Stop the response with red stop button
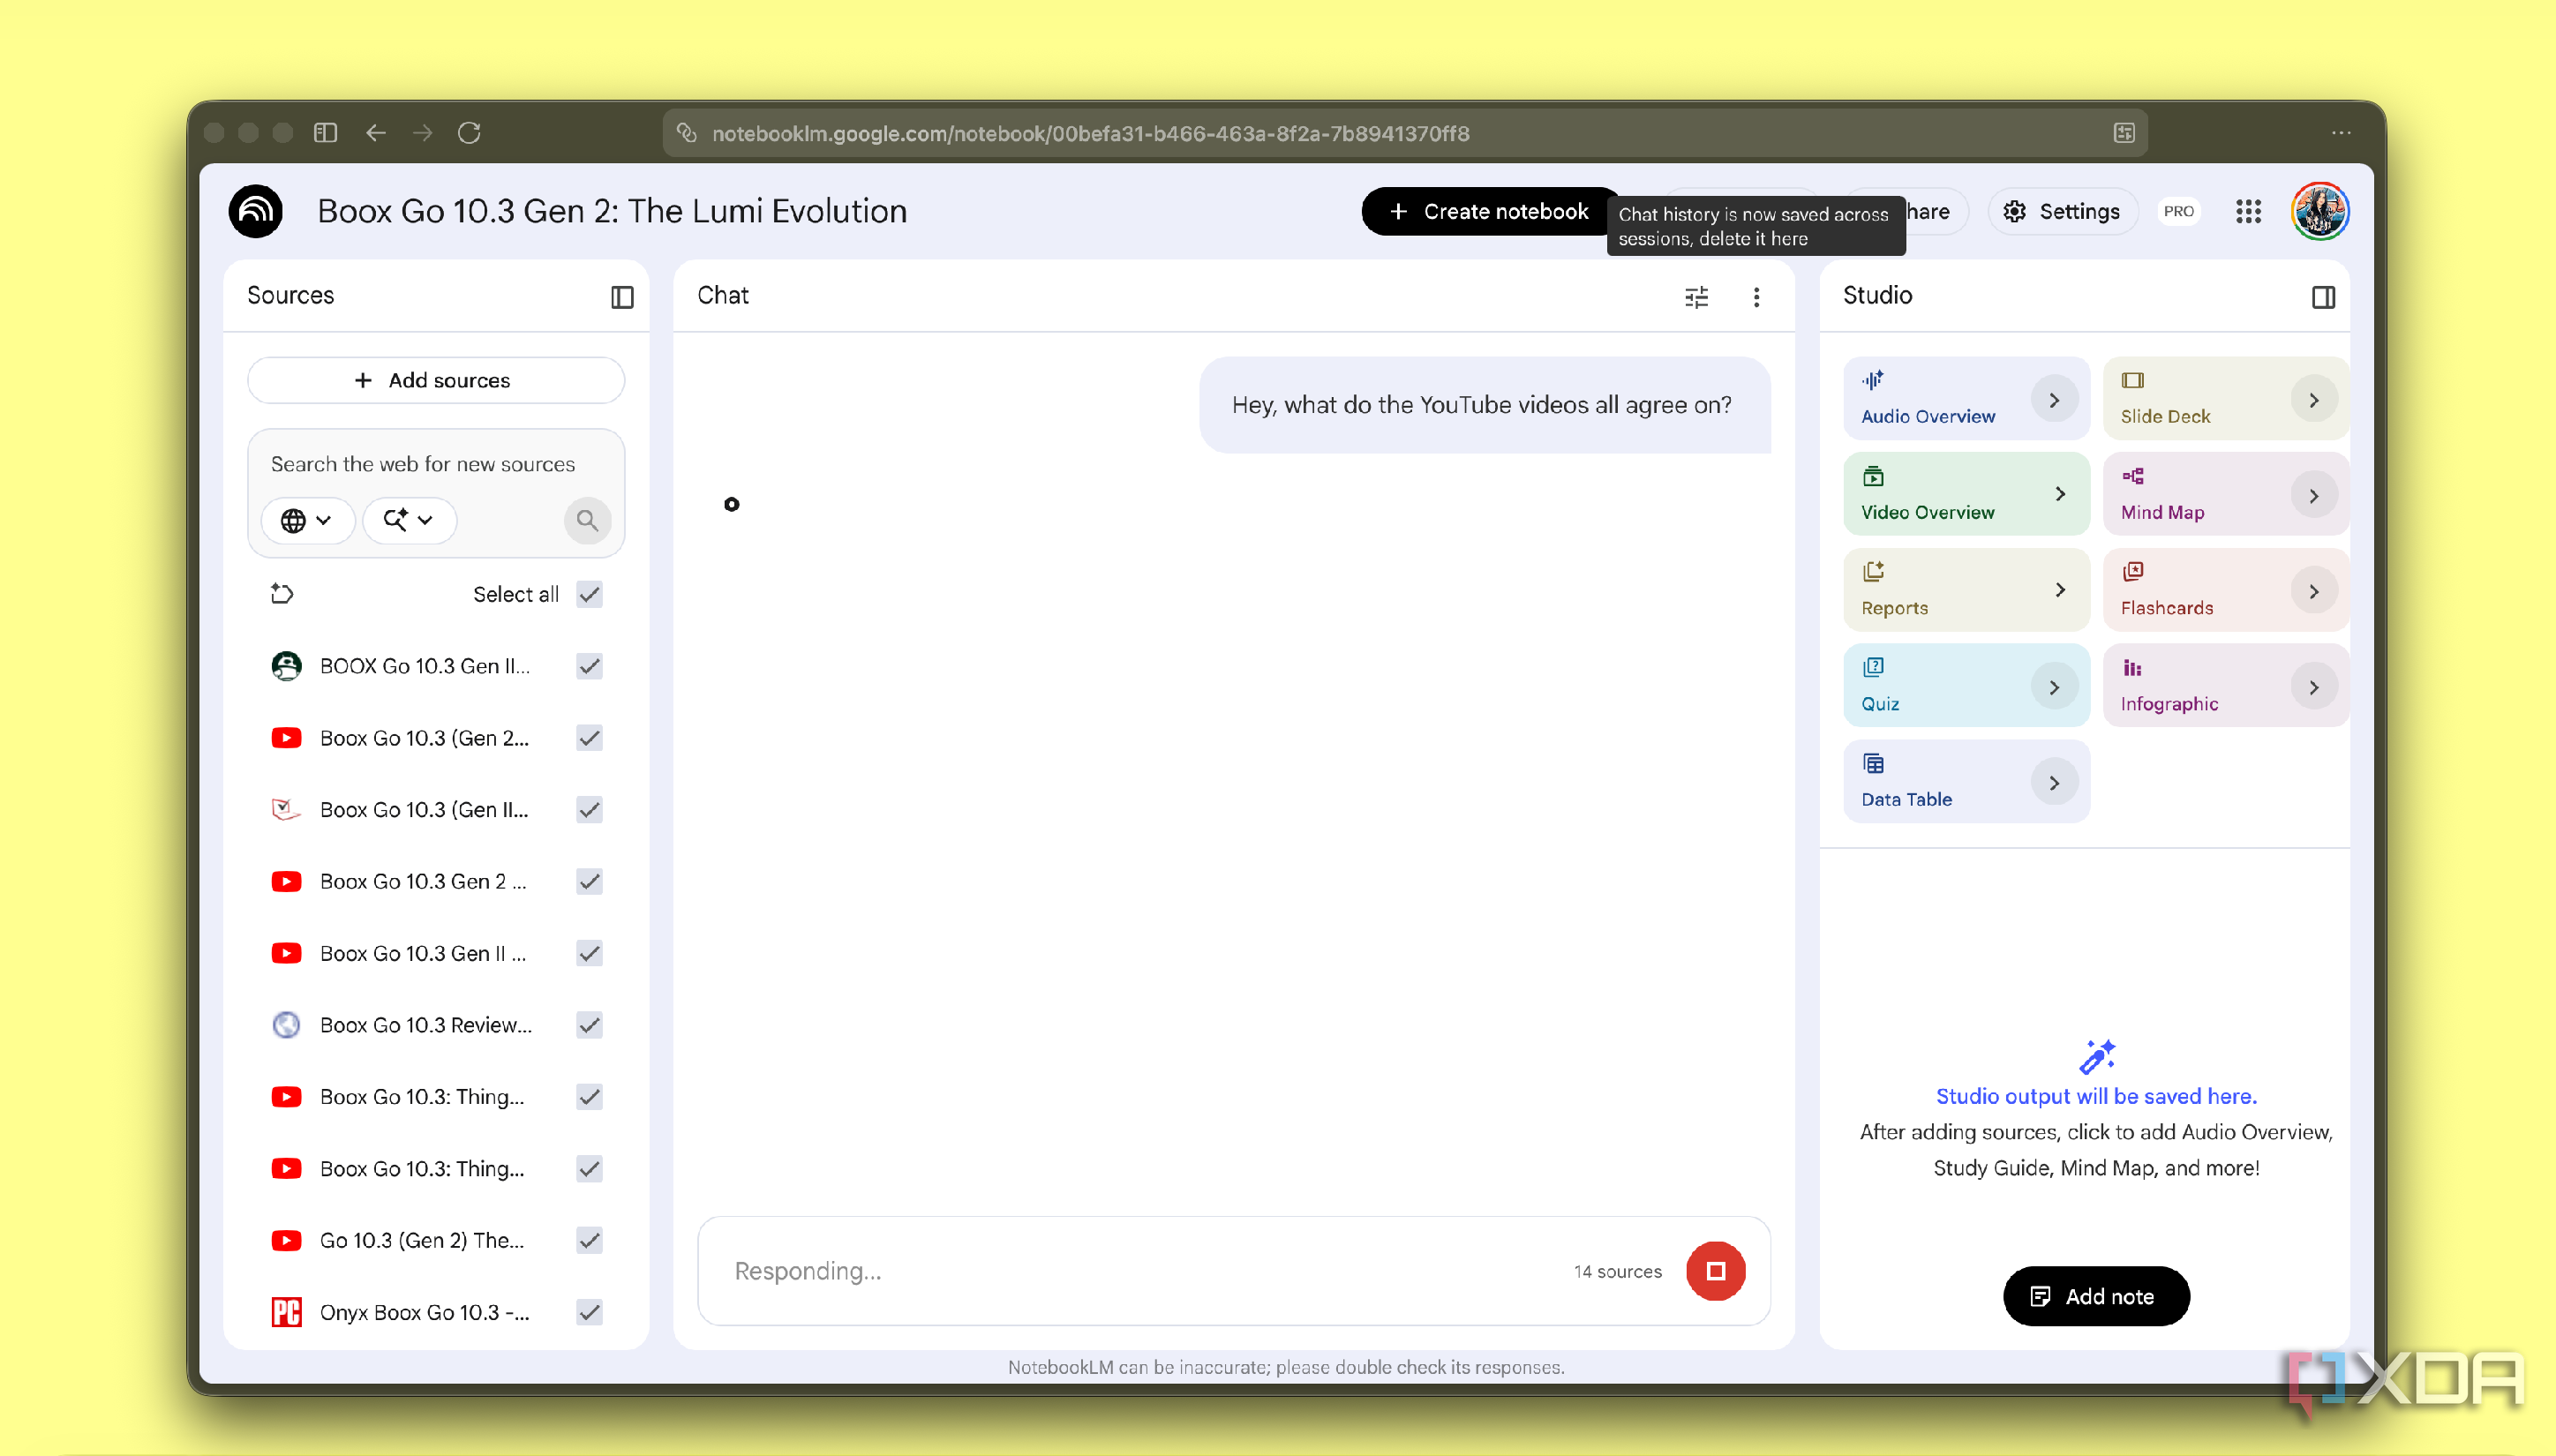 coord(1716,1271)
